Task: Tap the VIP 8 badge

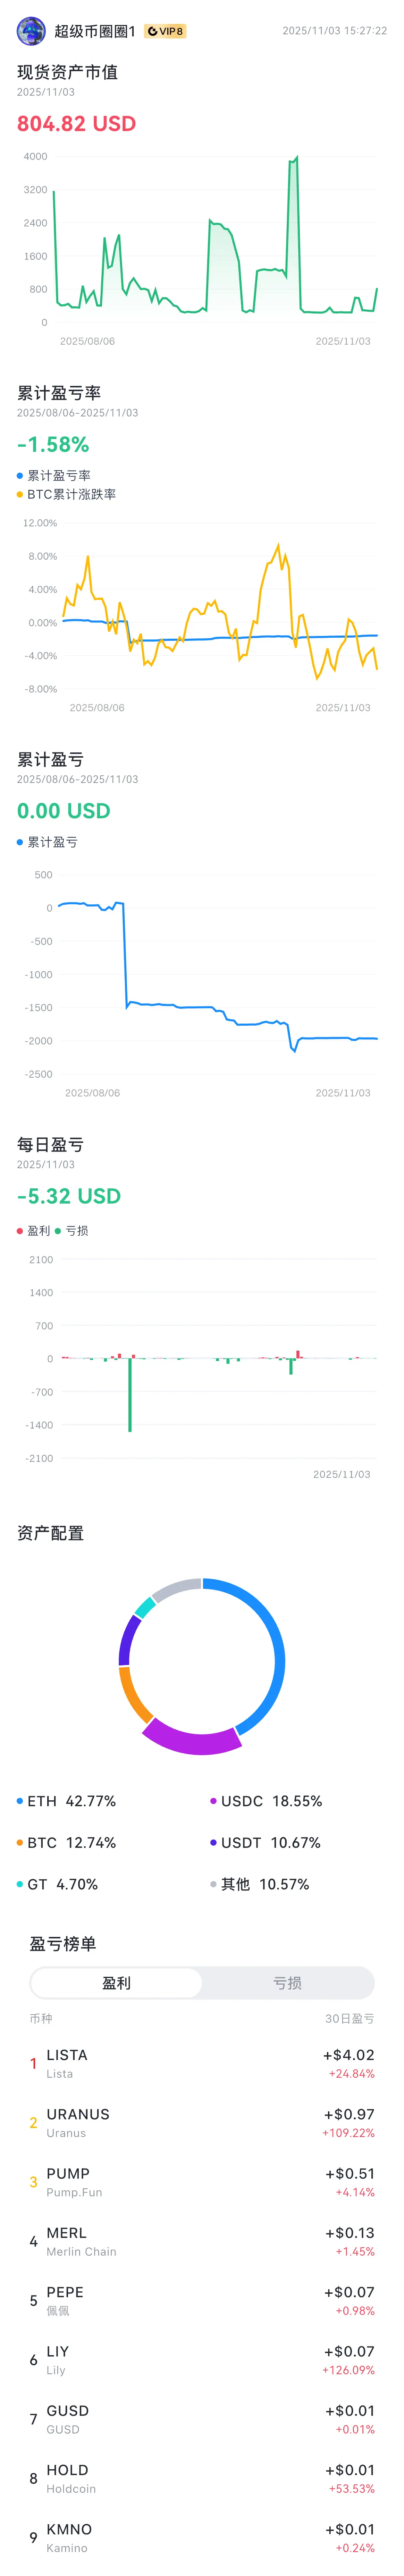Action: [165, 31]
